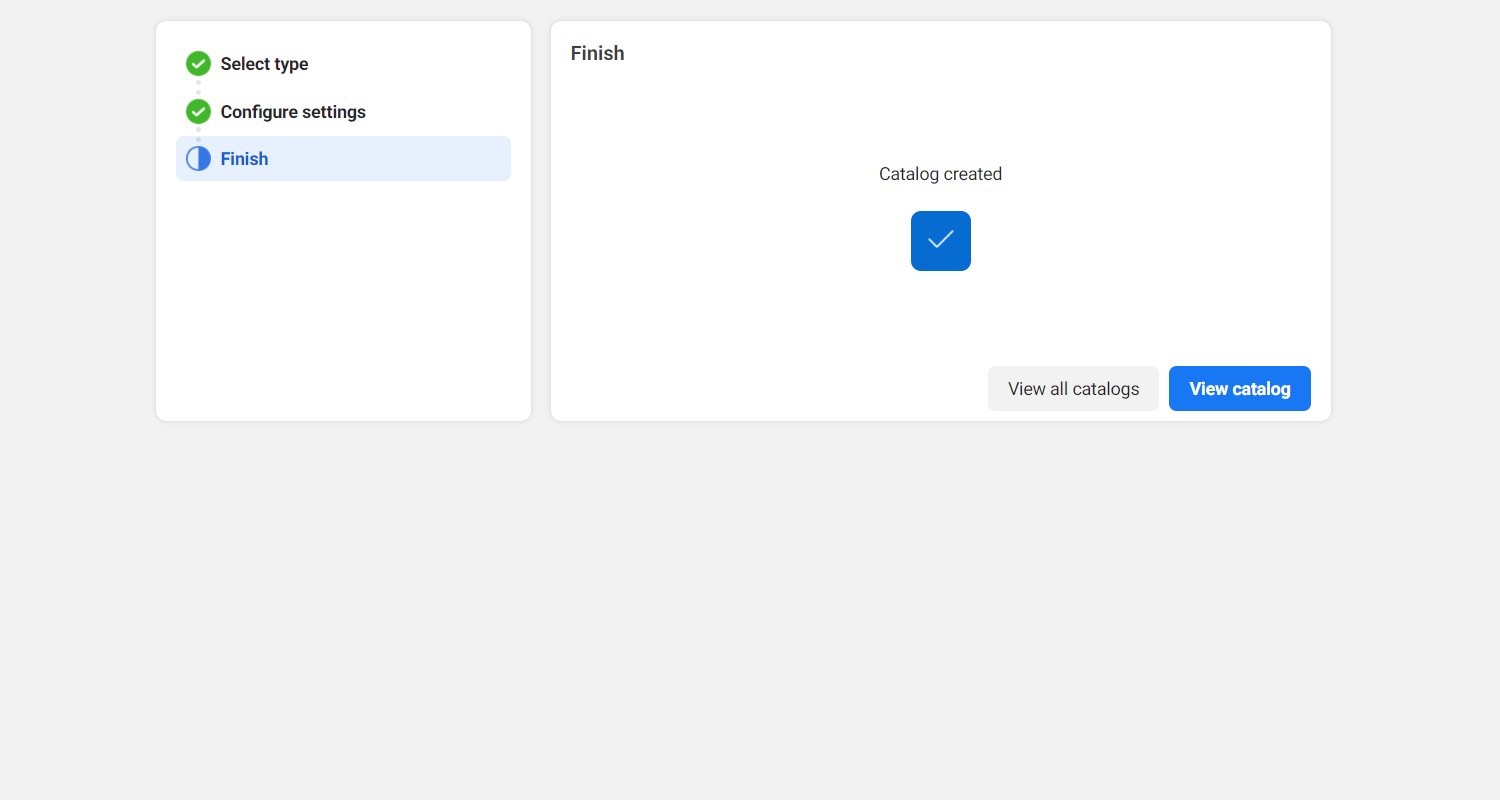Image resolution: width=1500 pixels, height=800 pixels.
Task: Click the half-filled progress circle next to Finish
Action: pyautogui.click(x=198, y=158)
